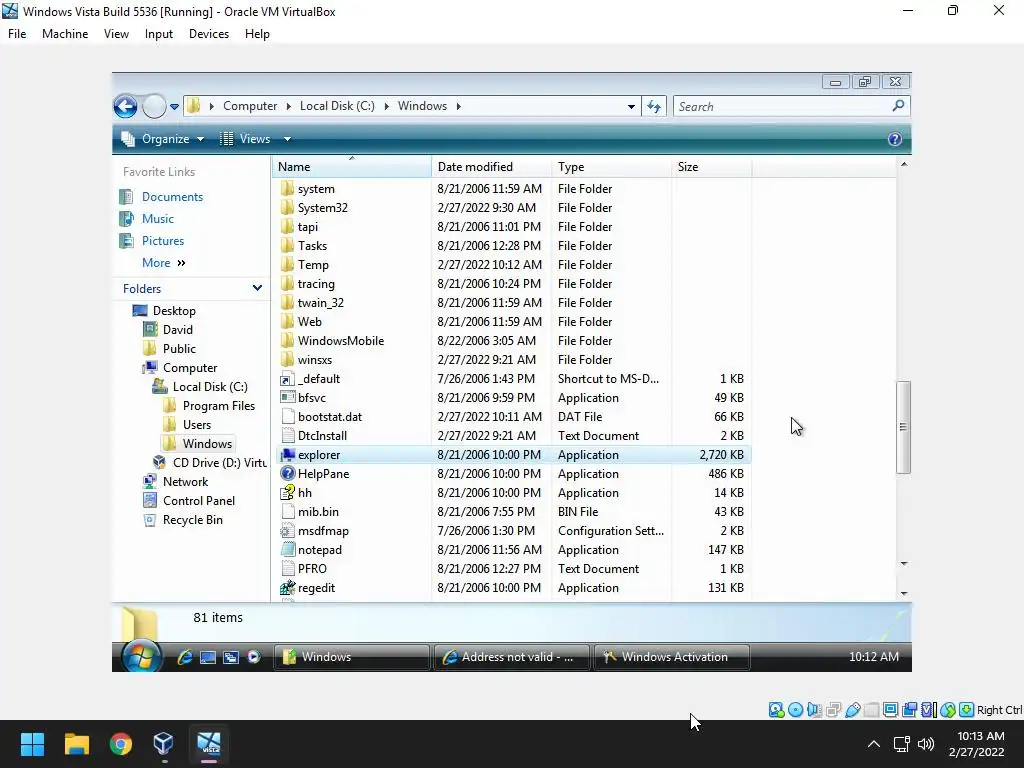Click the forward navigation arrow button

pos(154,106)
